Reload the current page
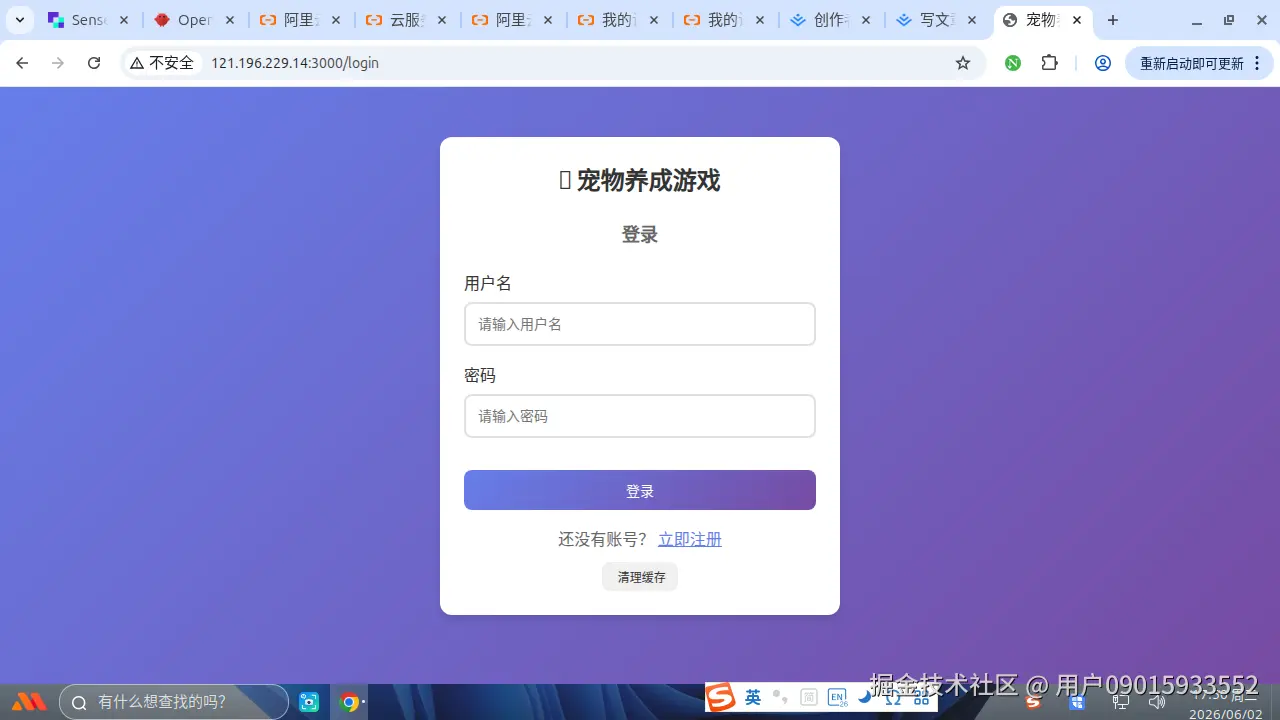The image size is (1280, 720). click(94, 63)
